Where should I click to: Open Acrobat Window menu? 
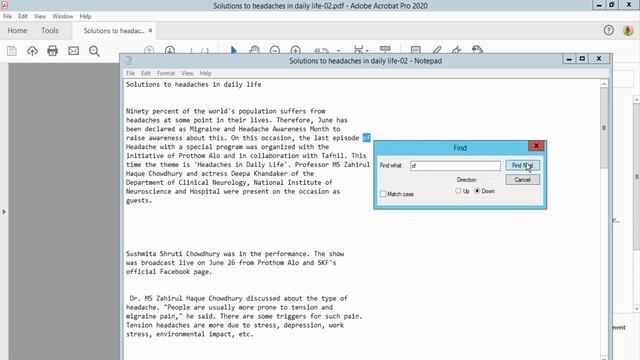[62, 16]
